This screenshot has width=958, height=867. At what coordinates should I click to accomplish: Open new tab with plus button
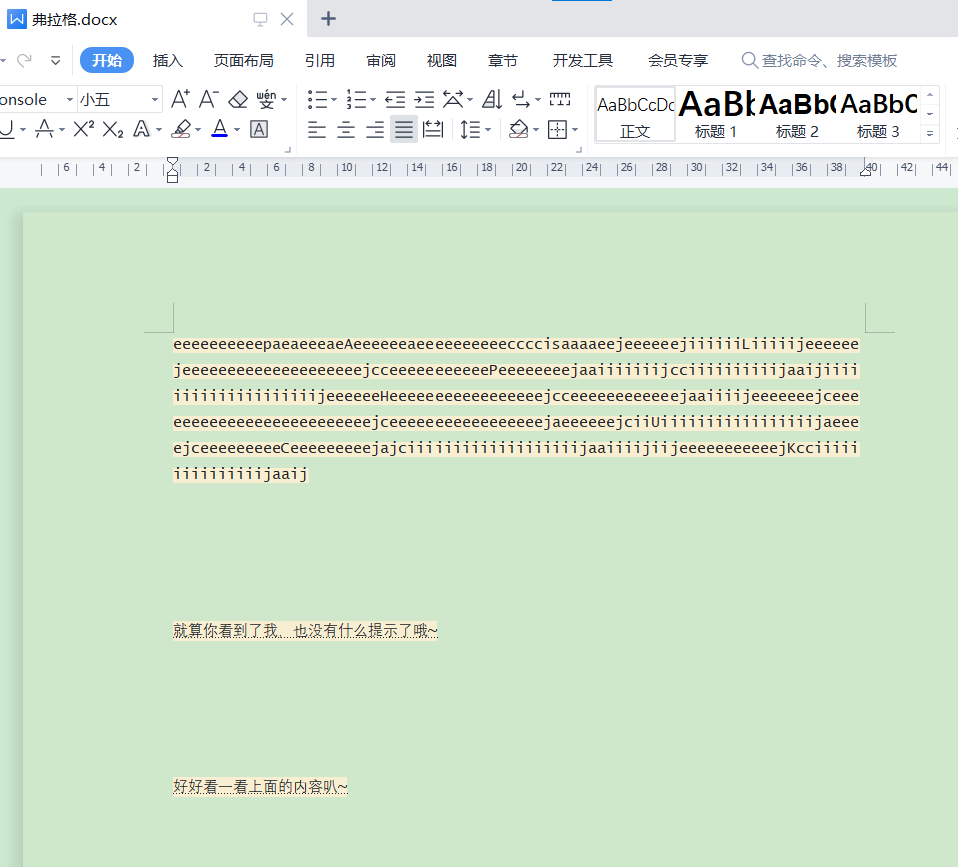[x=328, y=19]
